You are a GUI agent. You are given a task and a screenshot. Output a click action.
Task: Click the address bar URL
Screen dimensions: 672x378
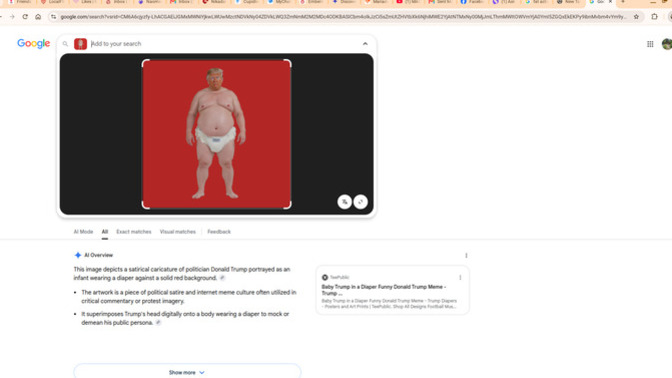343,17
